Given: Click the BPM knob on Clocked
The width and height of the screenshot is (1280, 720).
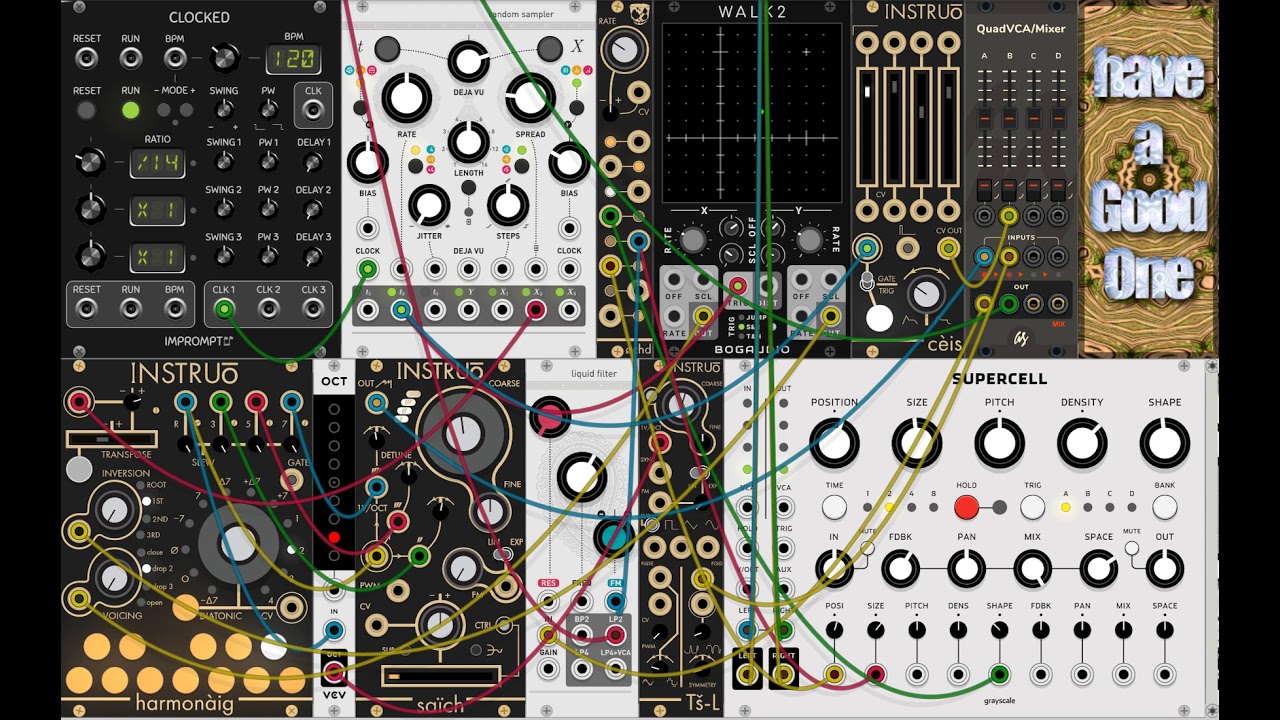Looking at the screenshot, I should pyautogui.click(x=226, y=57).
